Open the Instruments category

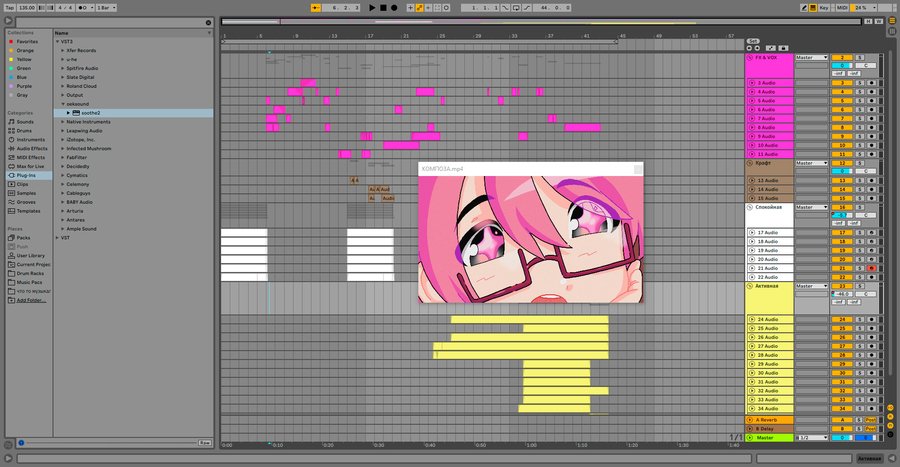tap(30, 139)
